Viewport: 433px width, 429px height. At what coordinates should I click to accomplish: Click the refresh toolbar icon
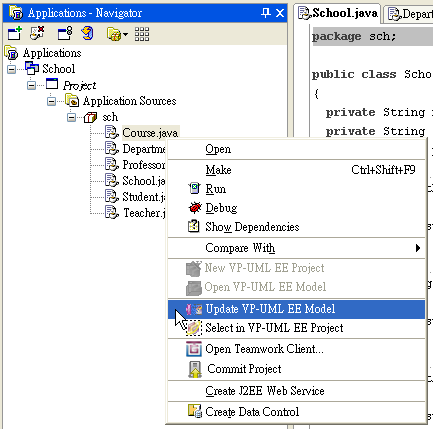pos(88,34)
